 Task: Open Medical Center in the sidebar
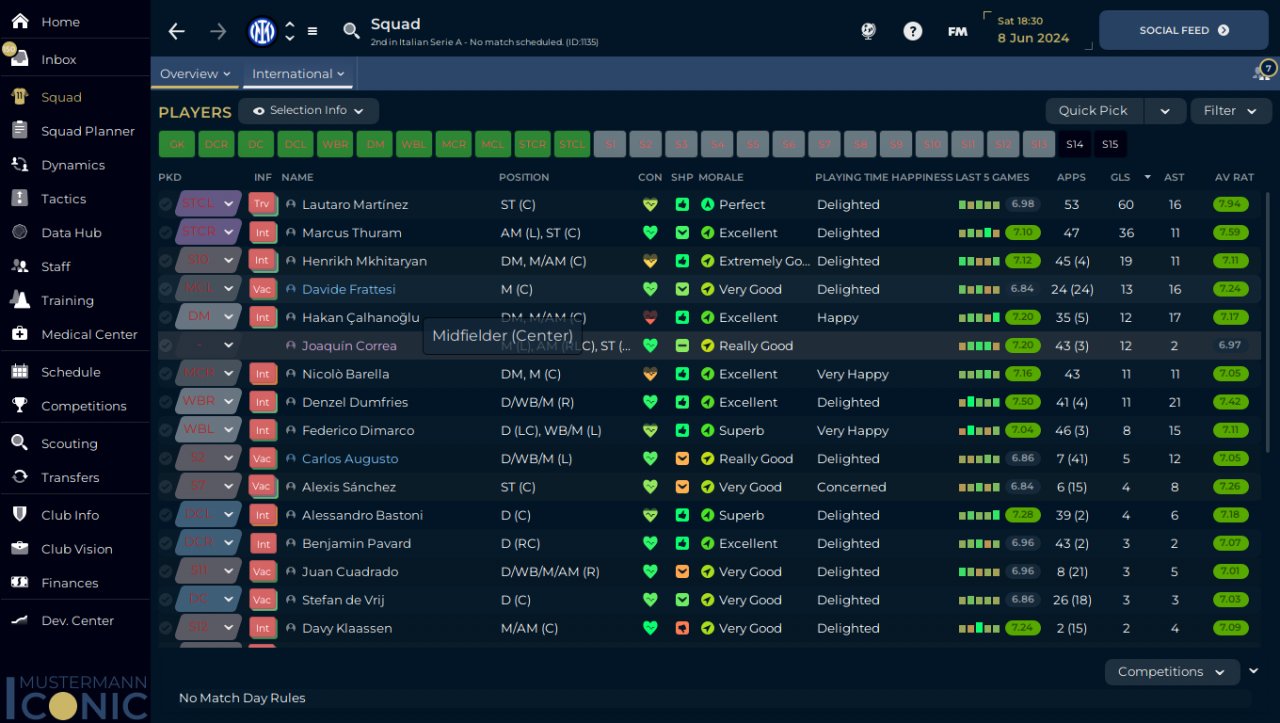(x=88, y=334)
